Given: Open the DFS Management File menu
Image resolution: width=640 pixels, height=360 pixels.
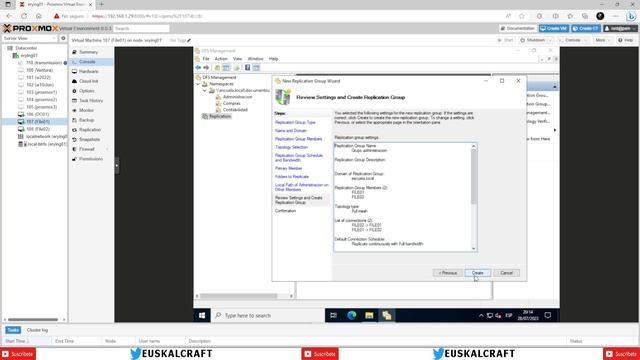Looking at the screenshot, I should pos(206,59).
